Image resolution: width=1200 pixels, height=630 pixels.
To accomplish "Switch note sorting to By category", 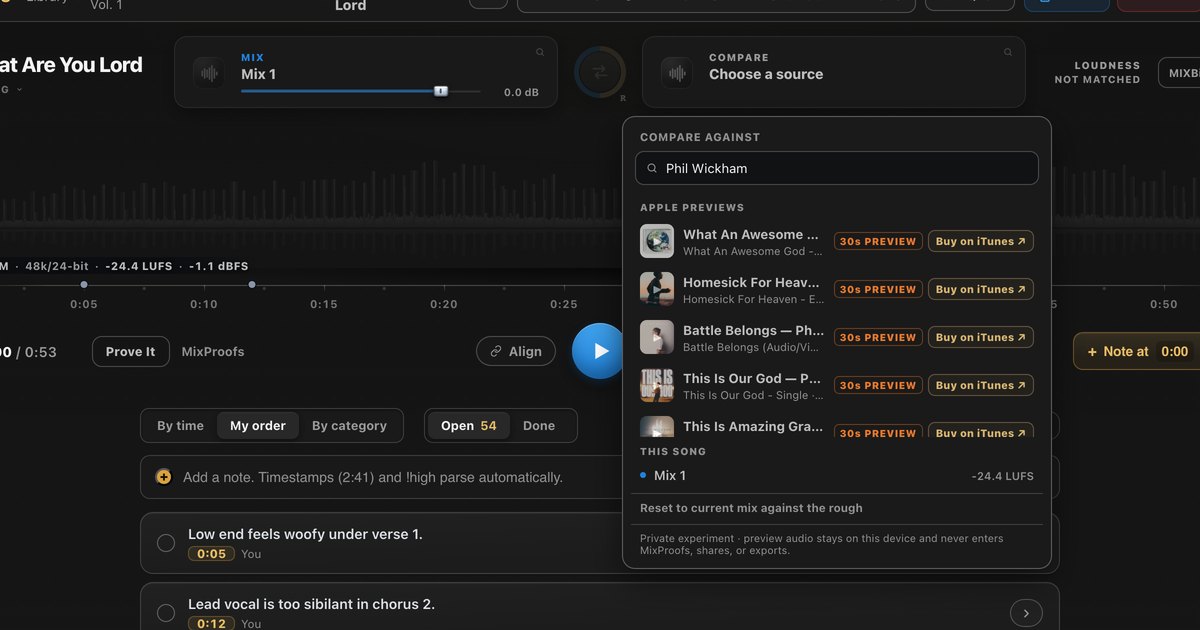I will tap(349, 425).
